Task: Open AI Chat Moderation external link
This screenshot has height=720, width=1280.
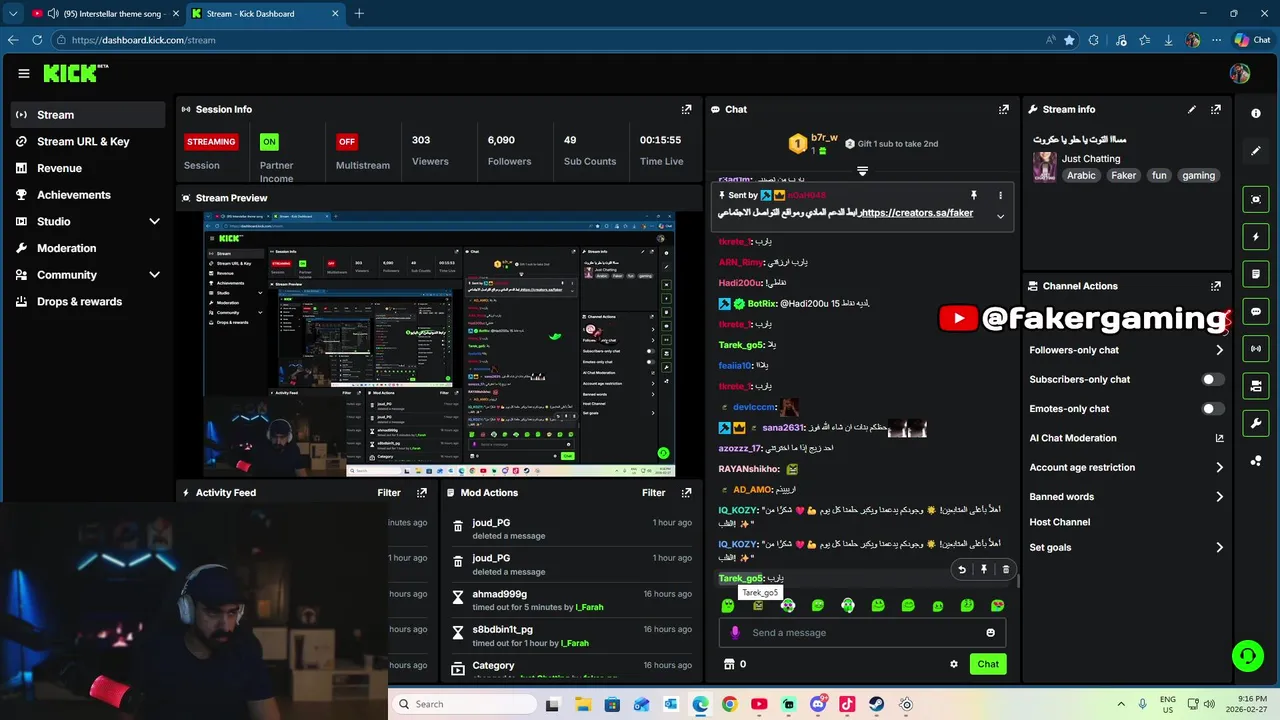Action: 1219,438
